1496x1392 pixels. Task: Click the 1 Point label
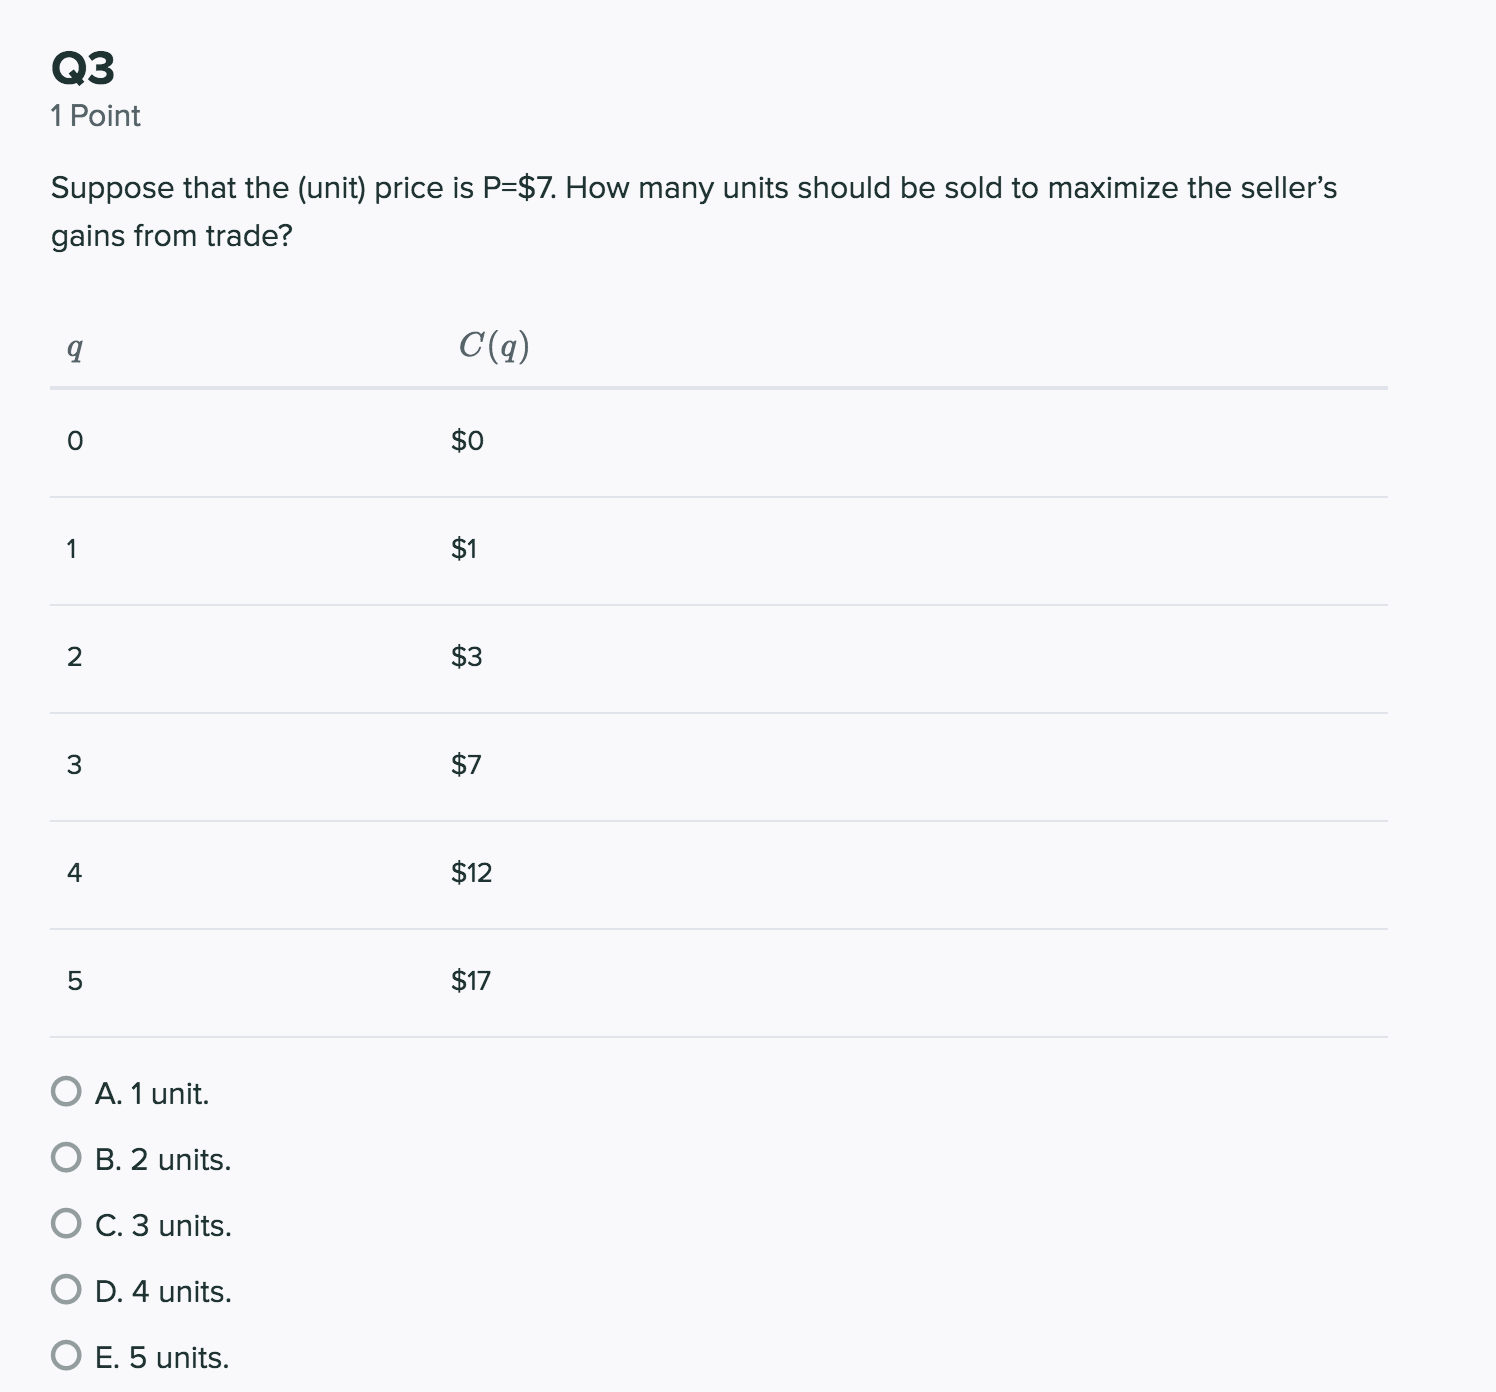click(95, 115)
